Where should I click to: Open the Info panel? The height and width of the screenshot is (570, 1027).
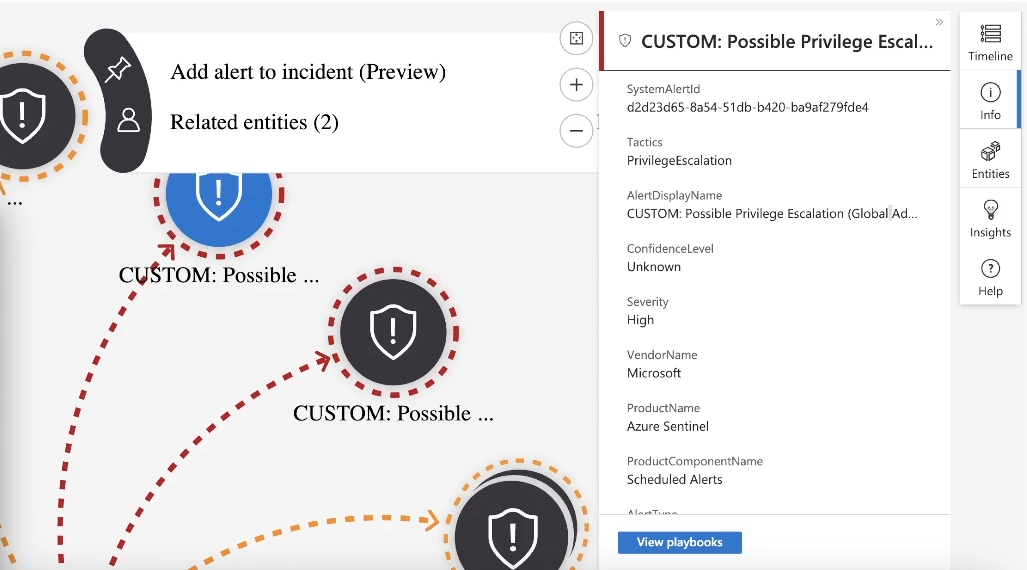[990, 101]
